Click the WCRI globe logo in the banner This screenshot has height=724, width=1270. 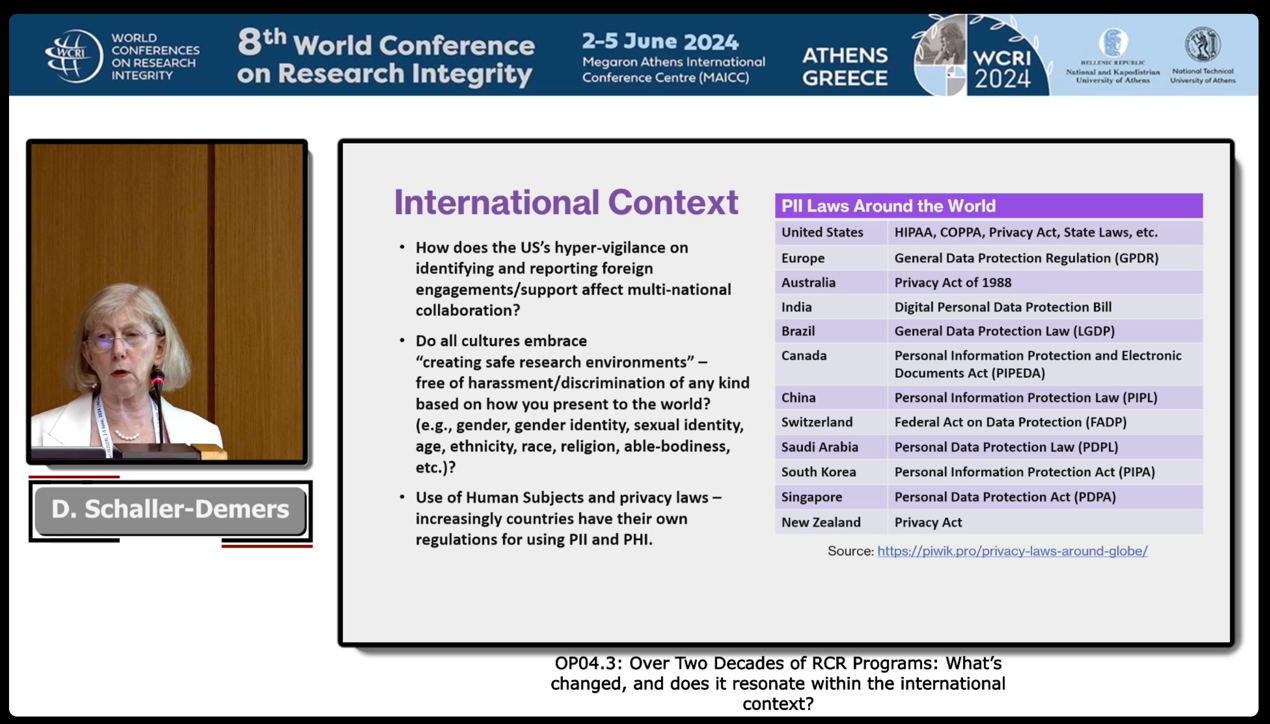click(74, 55)
